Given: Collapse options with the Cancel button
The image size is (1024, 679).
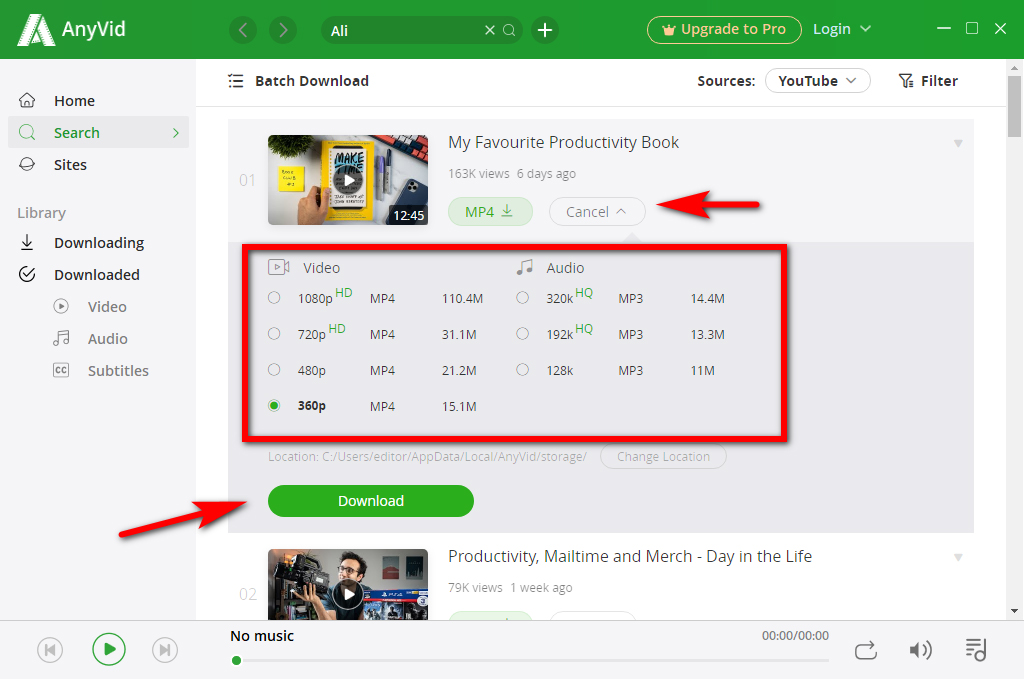Looking at the screenshot, I should coord(597,212).
